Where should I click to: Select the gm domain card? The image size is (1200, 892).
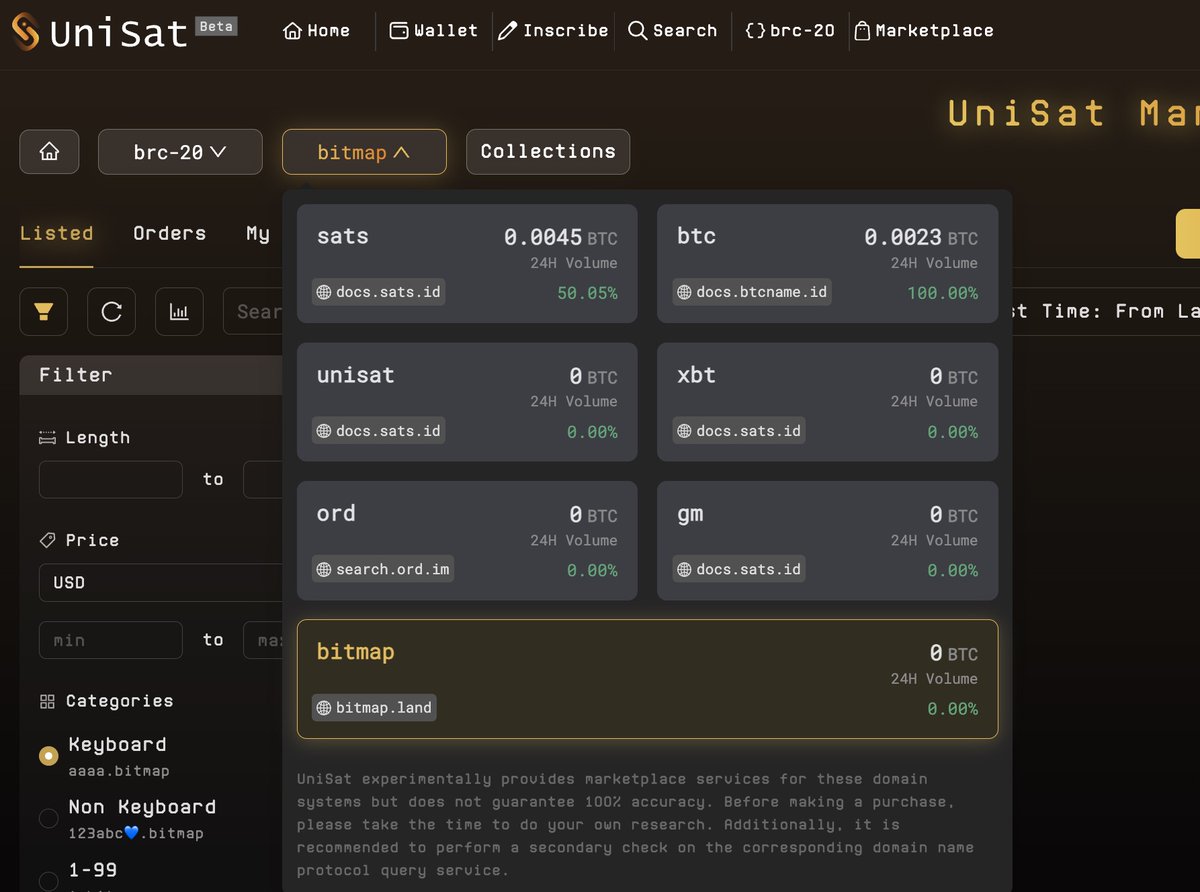(x=827, y=540)
